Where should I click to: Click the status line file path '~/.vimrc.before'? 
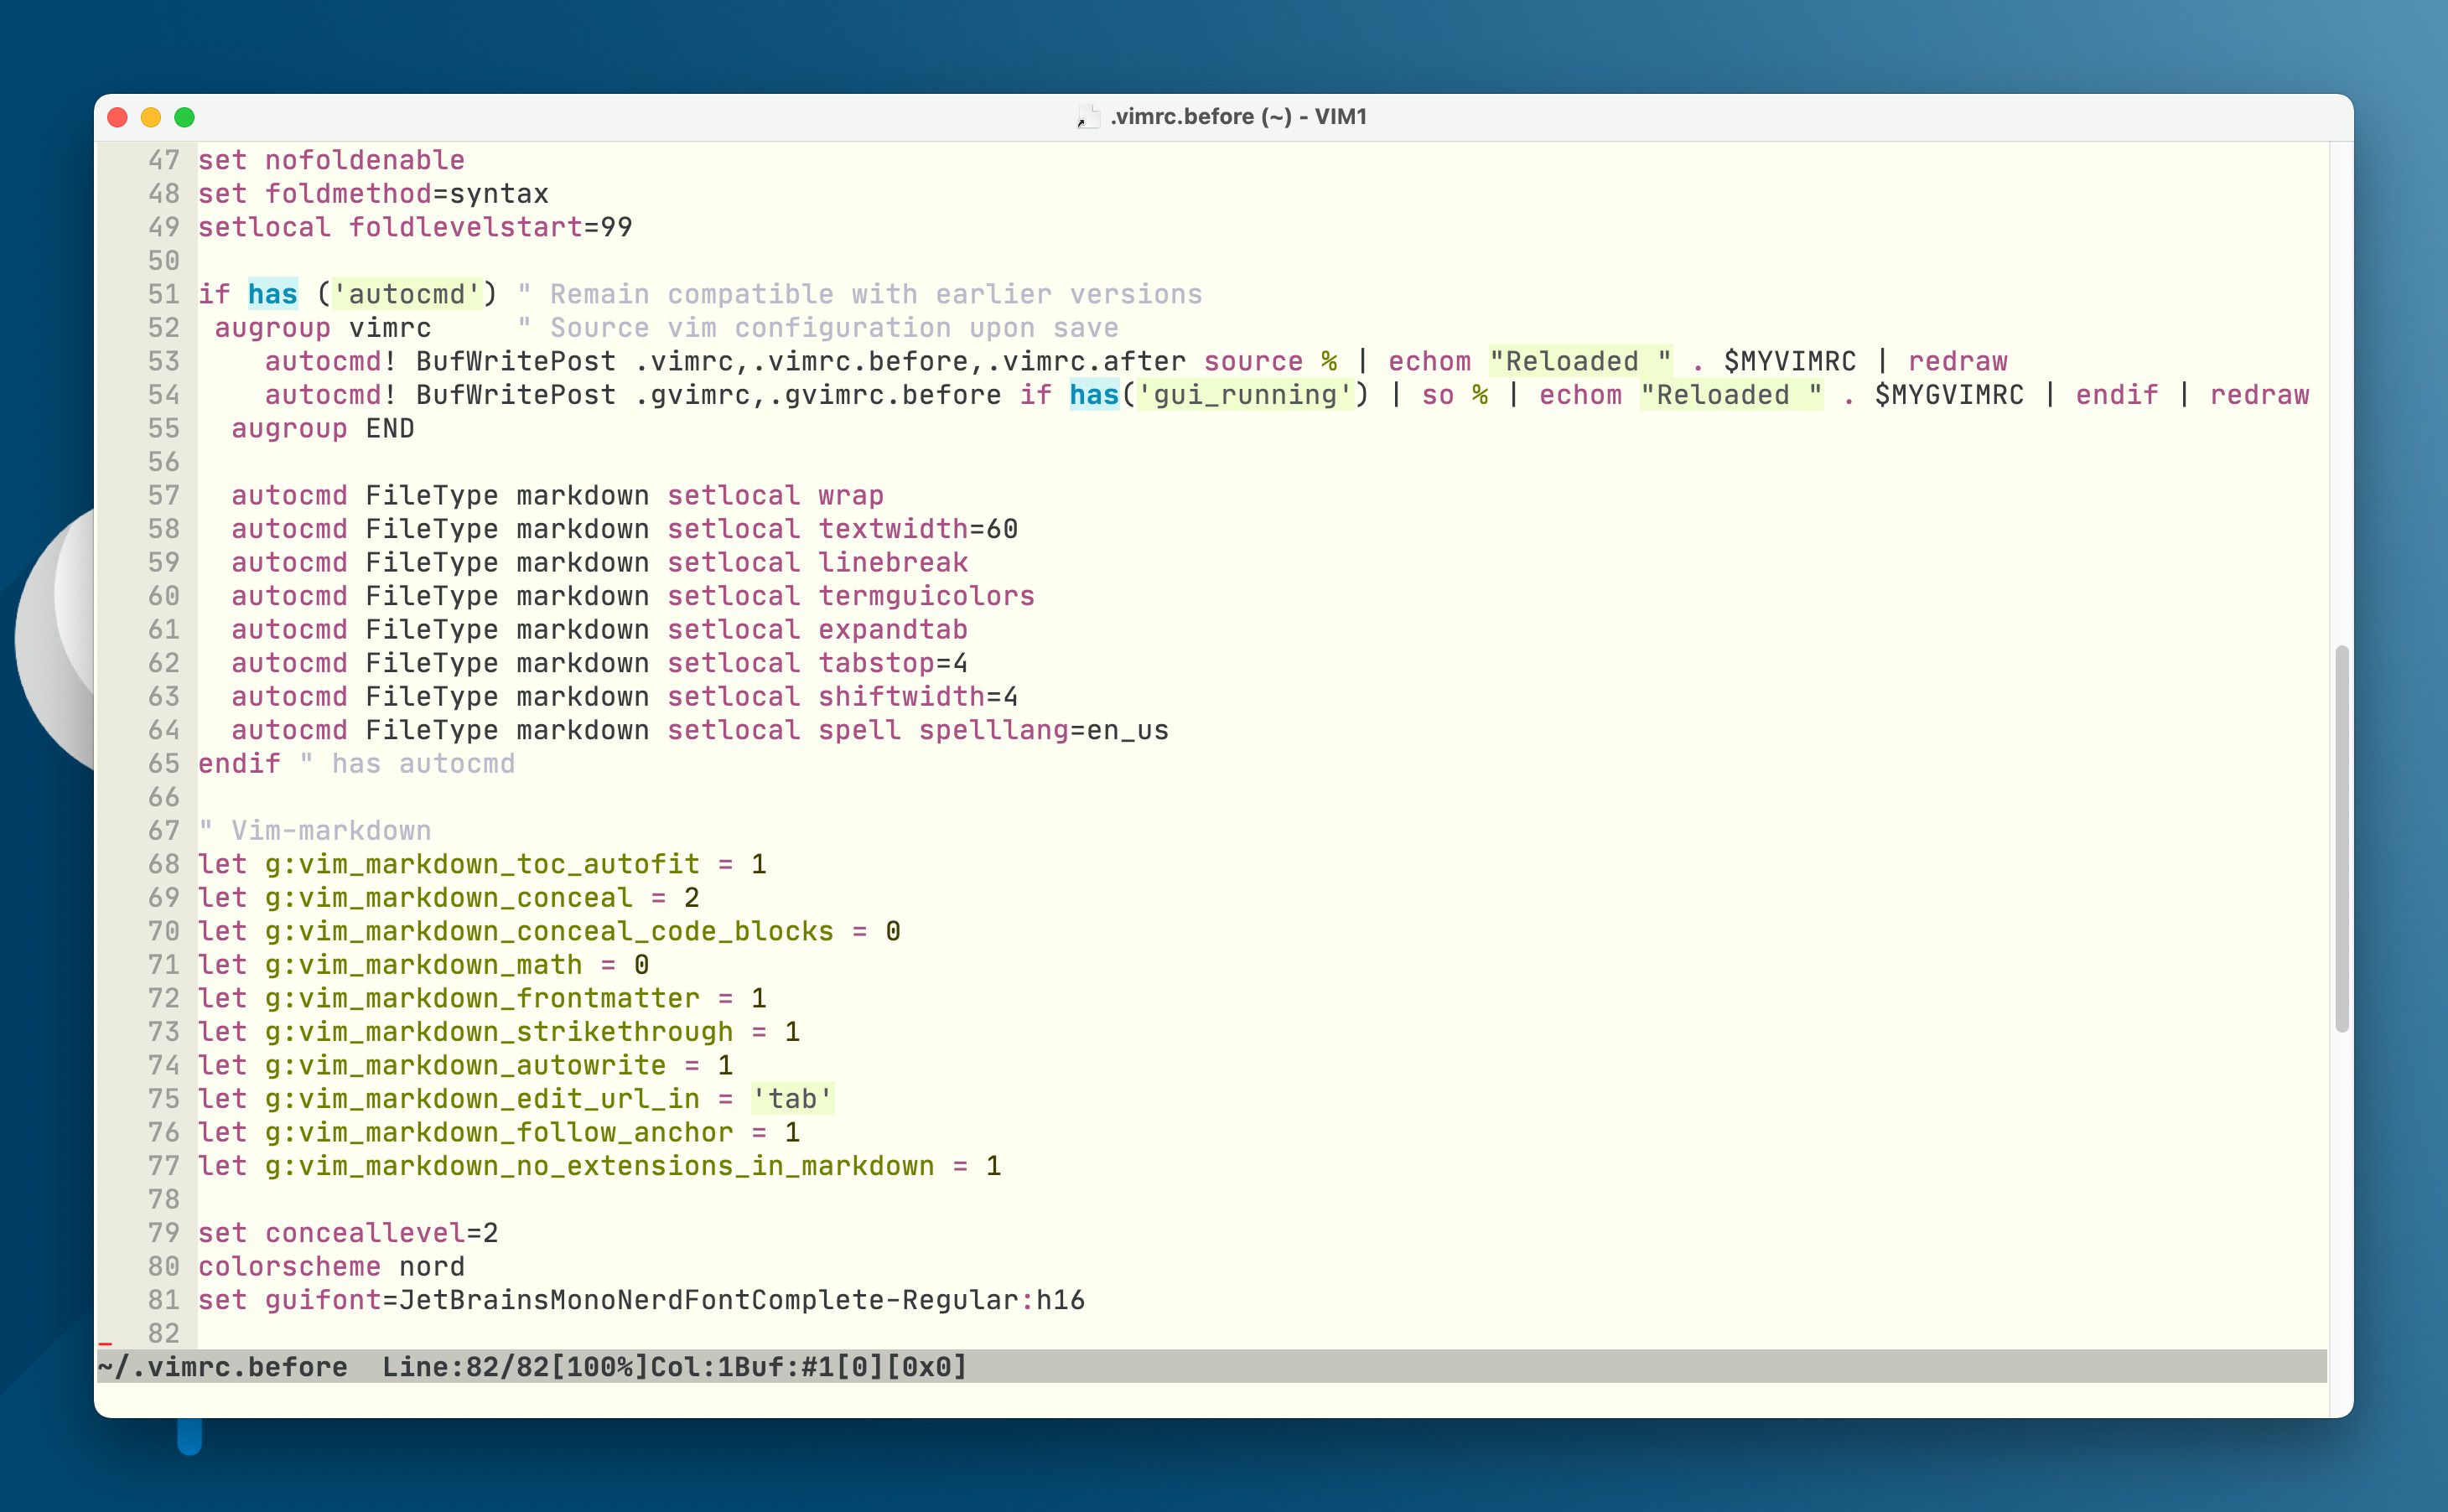[x=222, y=1367]
